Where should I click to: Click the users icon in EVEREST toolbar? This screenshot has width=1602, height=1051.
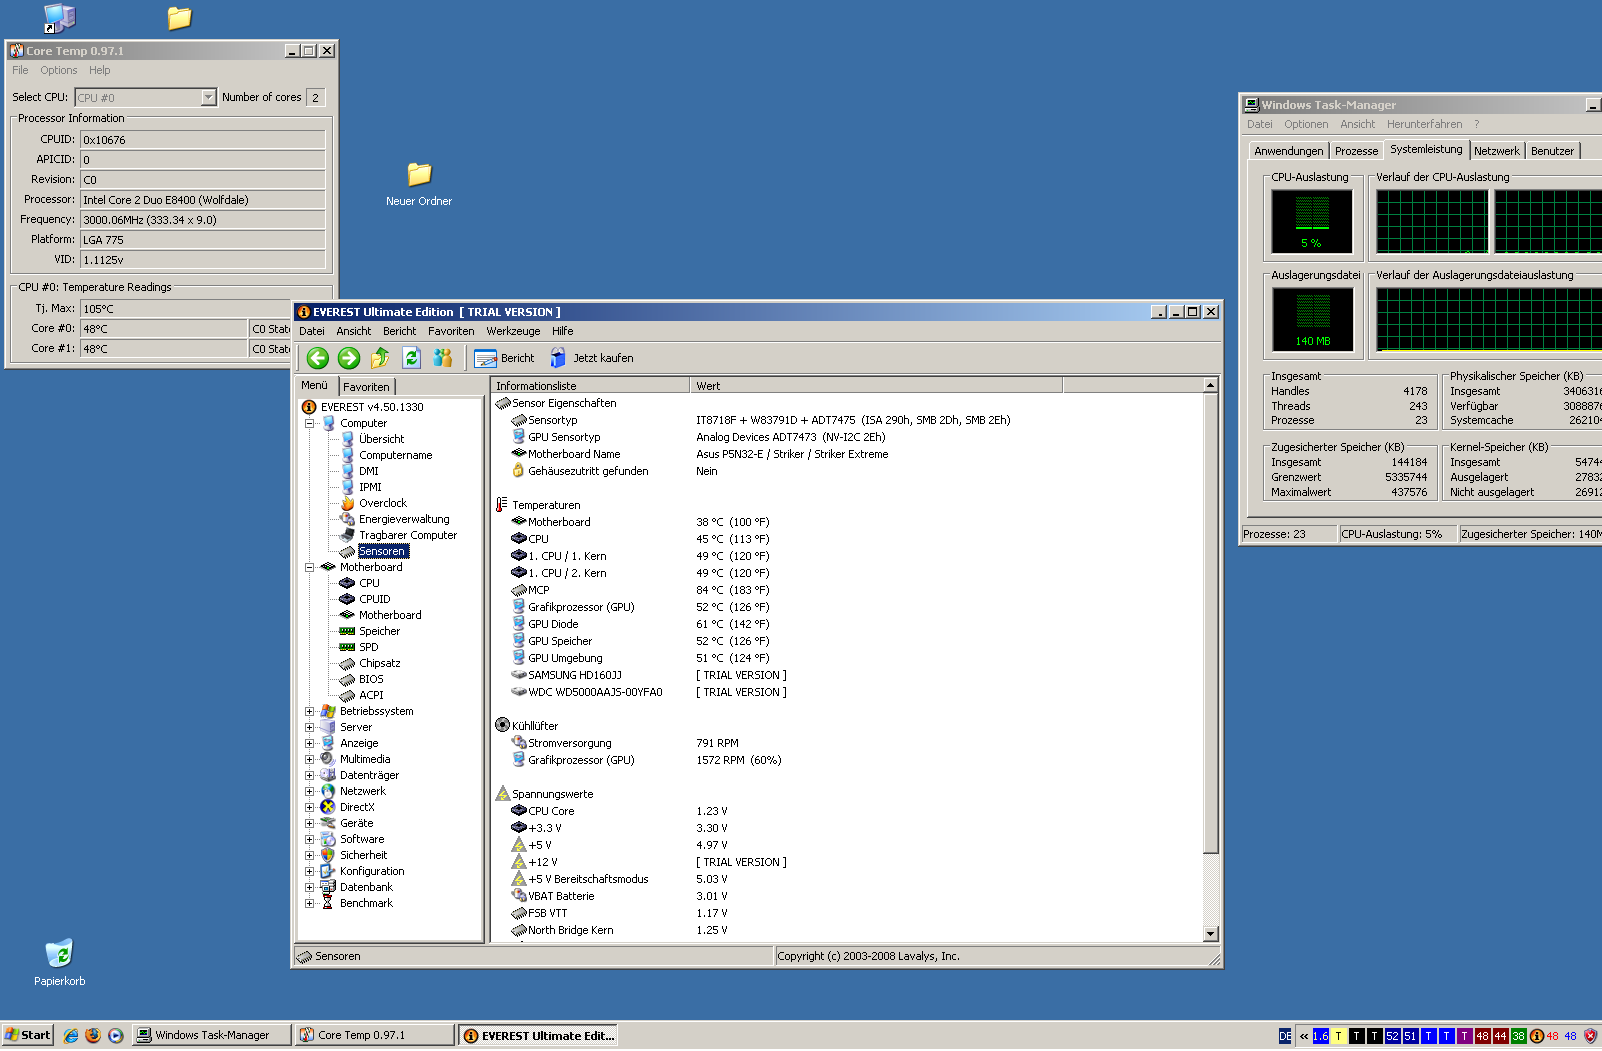443,358
